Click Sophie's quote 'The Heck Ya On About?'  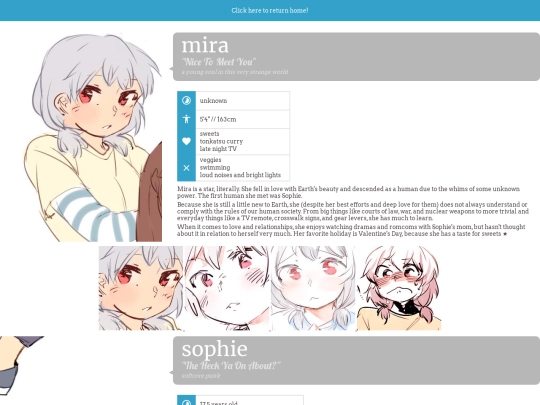point(231,365)
